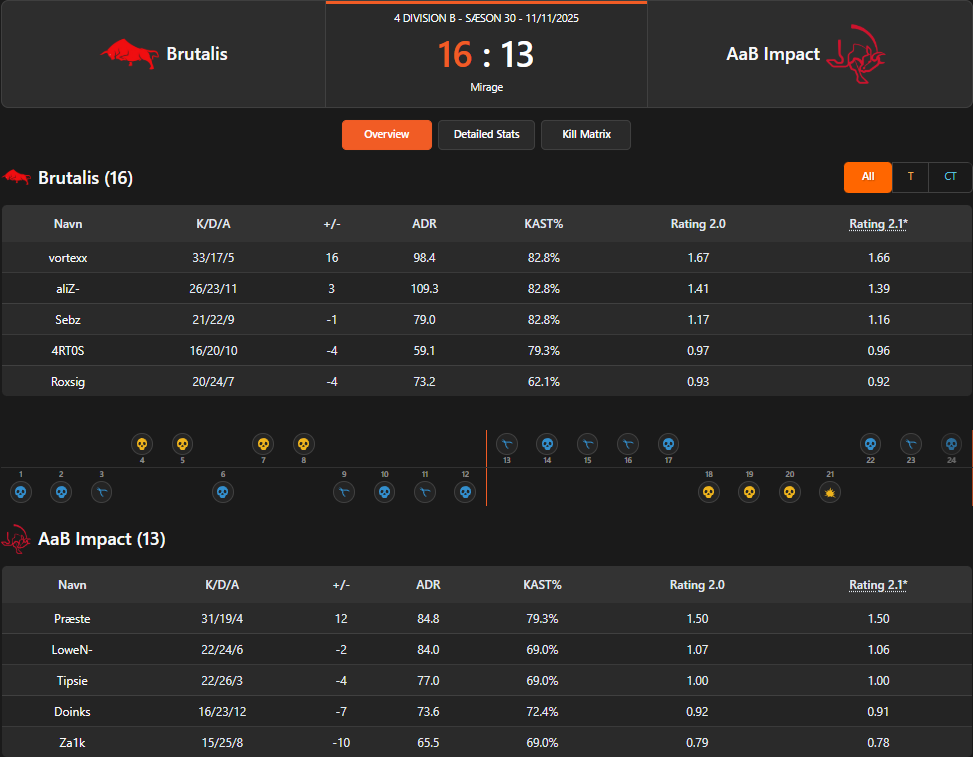973x757 pixels.
Task: Click player name Roxsig
Action: click(x=68, y=382)
